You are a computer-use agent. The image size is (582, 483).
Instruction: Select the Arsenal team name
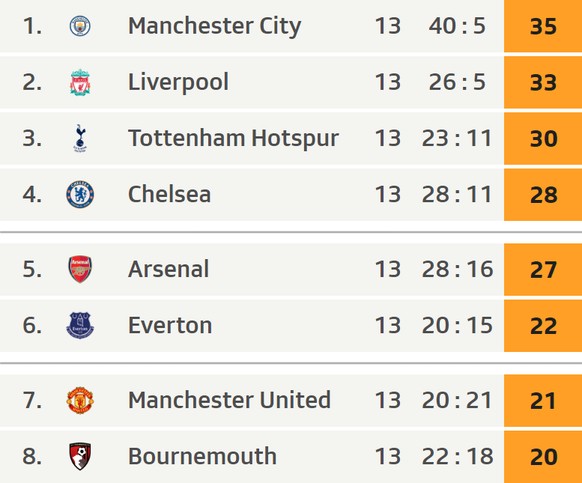pos(169,269)
